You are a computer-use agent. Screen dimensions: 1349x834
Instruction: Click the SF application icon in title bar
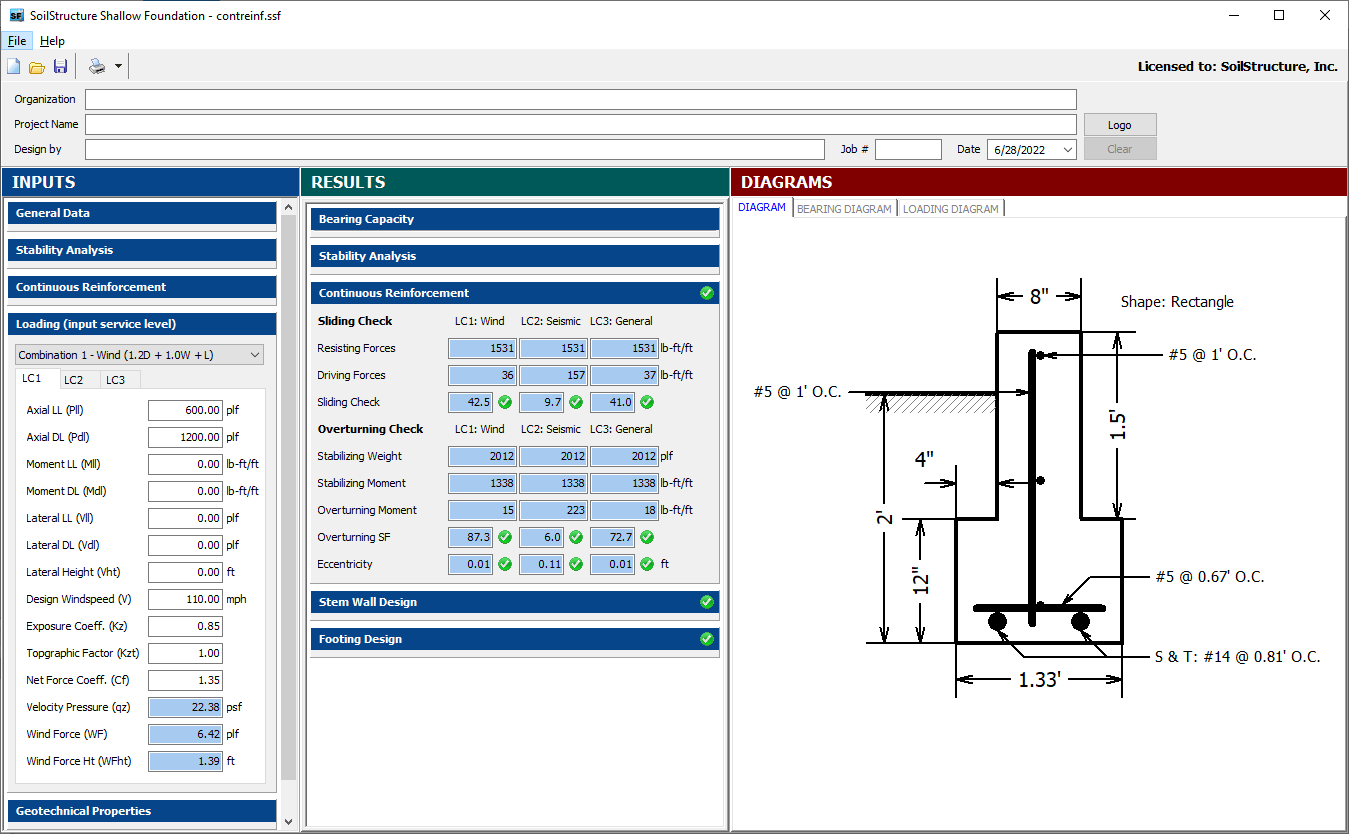pos(15,15)
